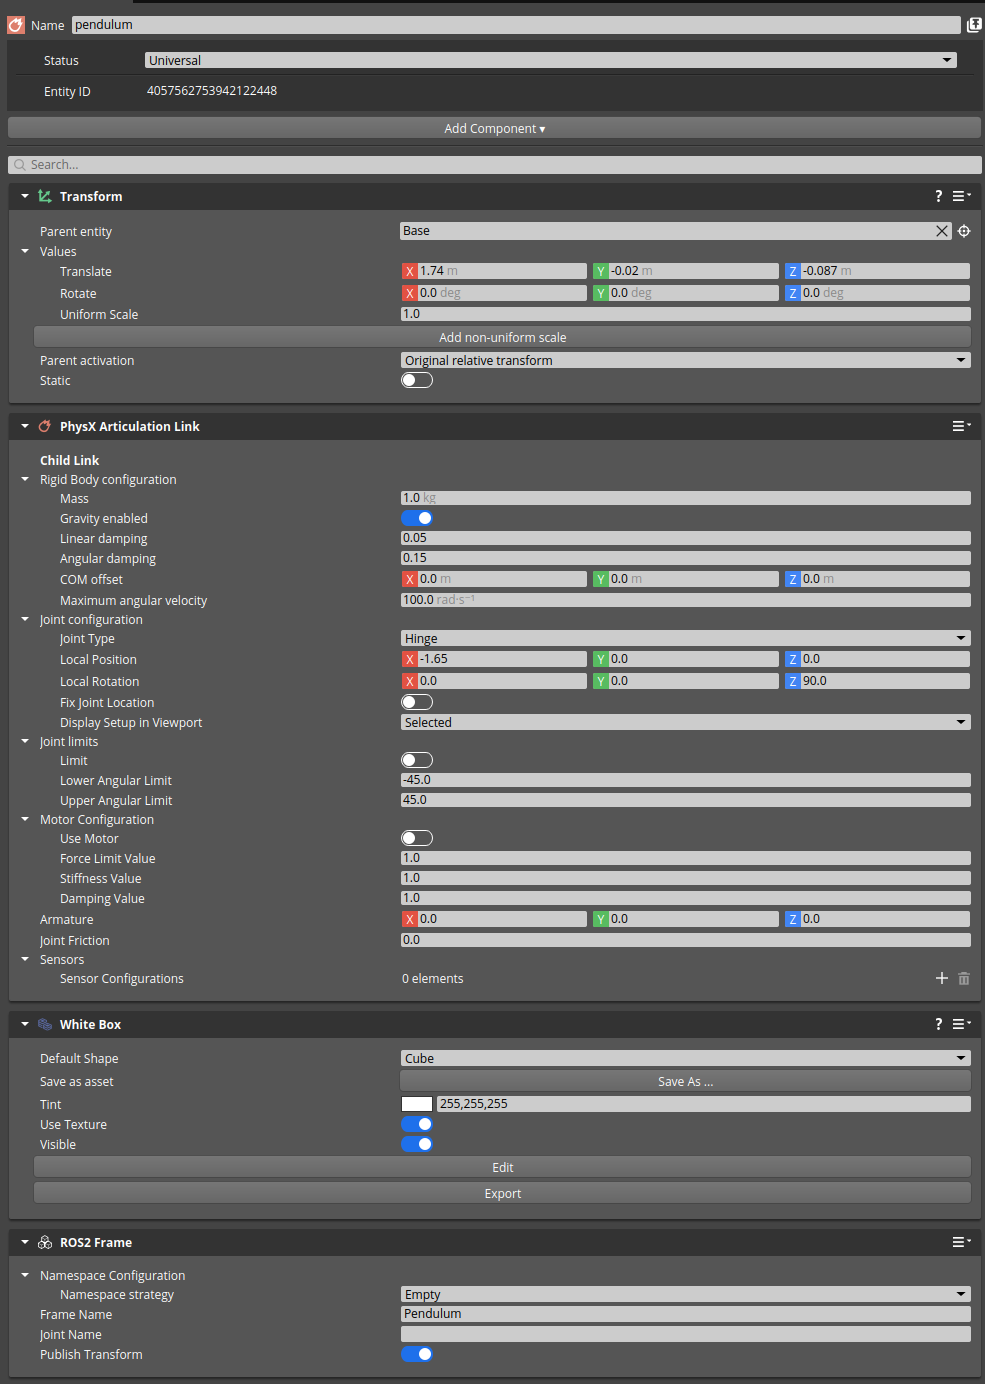Turn off Publish Transform in ROS2 Frame

coord(417,1354)
